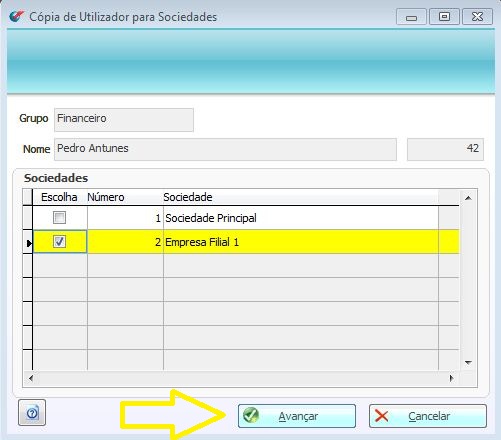Viewport: 501px width, 440px height.
Task: Click the Número column header
Action: point(106,197)
